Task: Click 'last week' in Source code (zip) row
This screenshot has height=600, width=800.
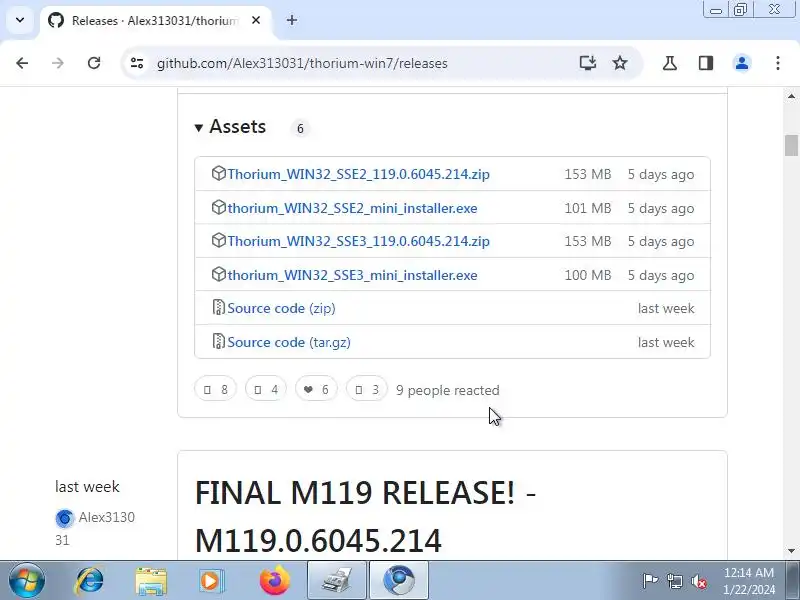Action: coord(666,308)
